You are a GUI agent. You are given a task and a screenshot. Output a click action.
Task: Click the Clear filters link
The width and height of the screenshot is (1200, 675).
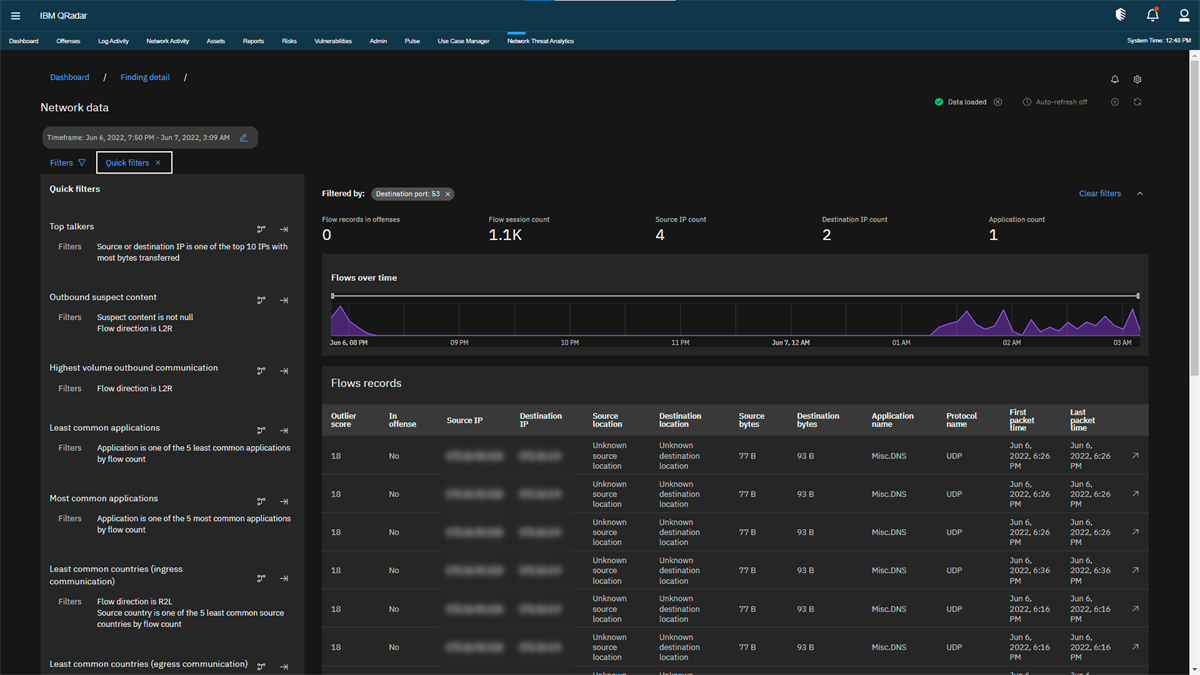(x=1099, y=194)
